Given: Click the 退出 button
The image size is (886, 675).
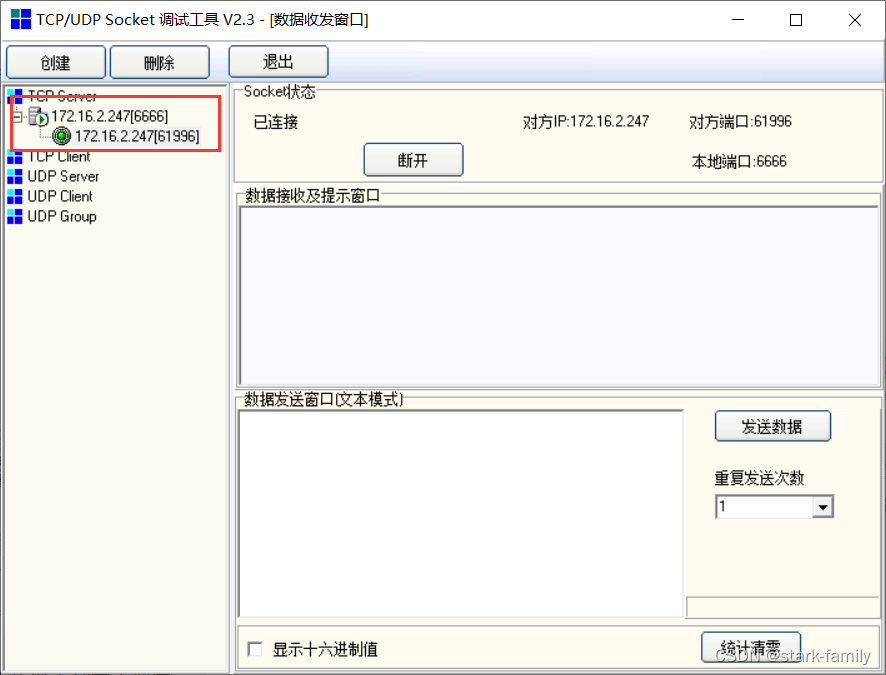Looking at the screenshot, I should click(278, 61).
